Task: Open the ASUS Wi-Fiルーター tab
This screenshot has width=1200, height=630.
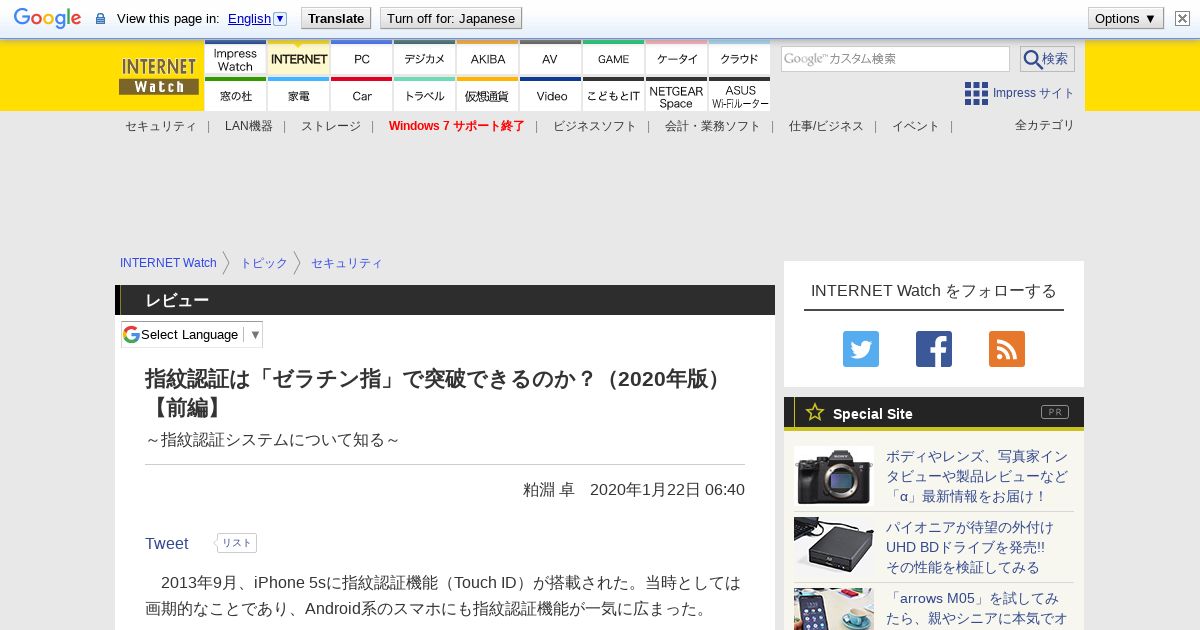Action: [739, 95]
